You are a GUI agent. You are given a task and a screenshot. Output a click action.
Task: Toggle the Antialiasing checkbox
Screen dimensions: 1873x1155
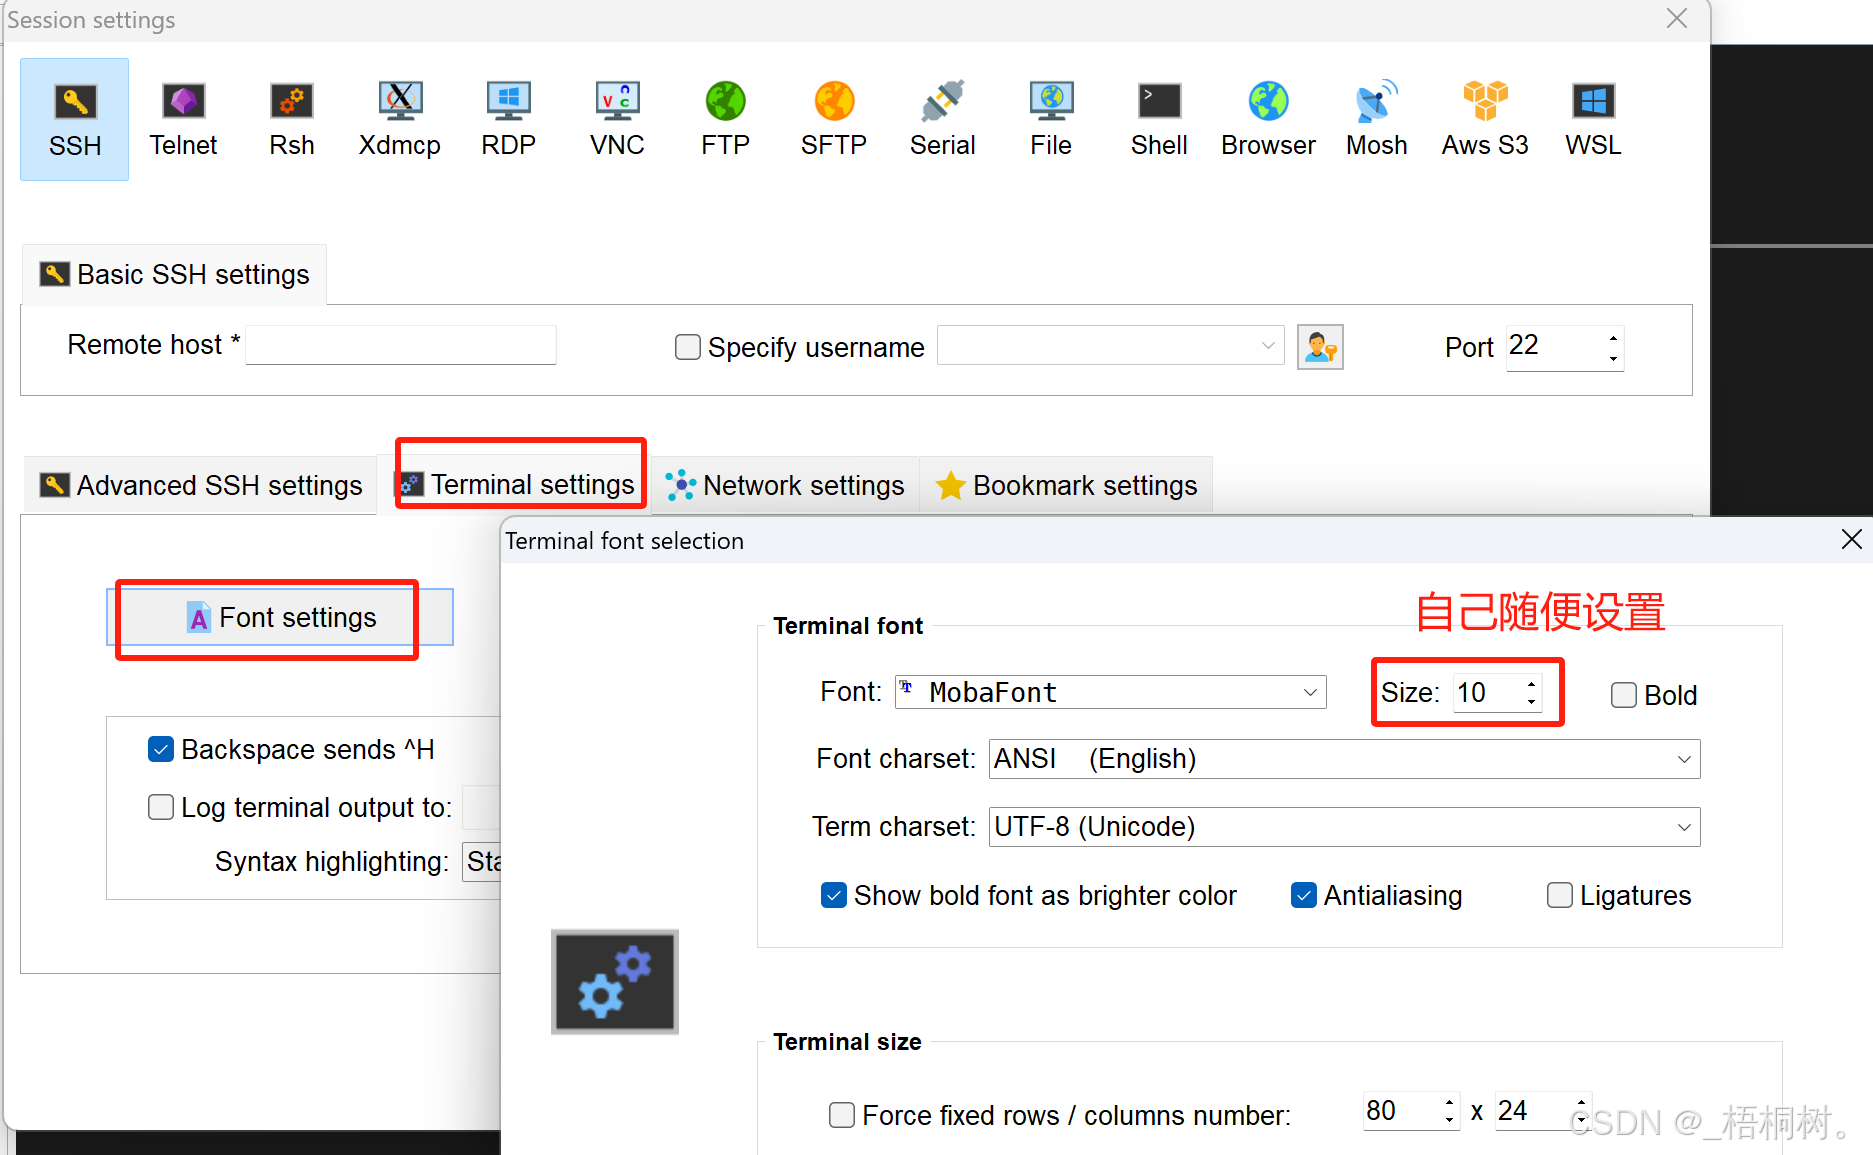[1304, 895]
